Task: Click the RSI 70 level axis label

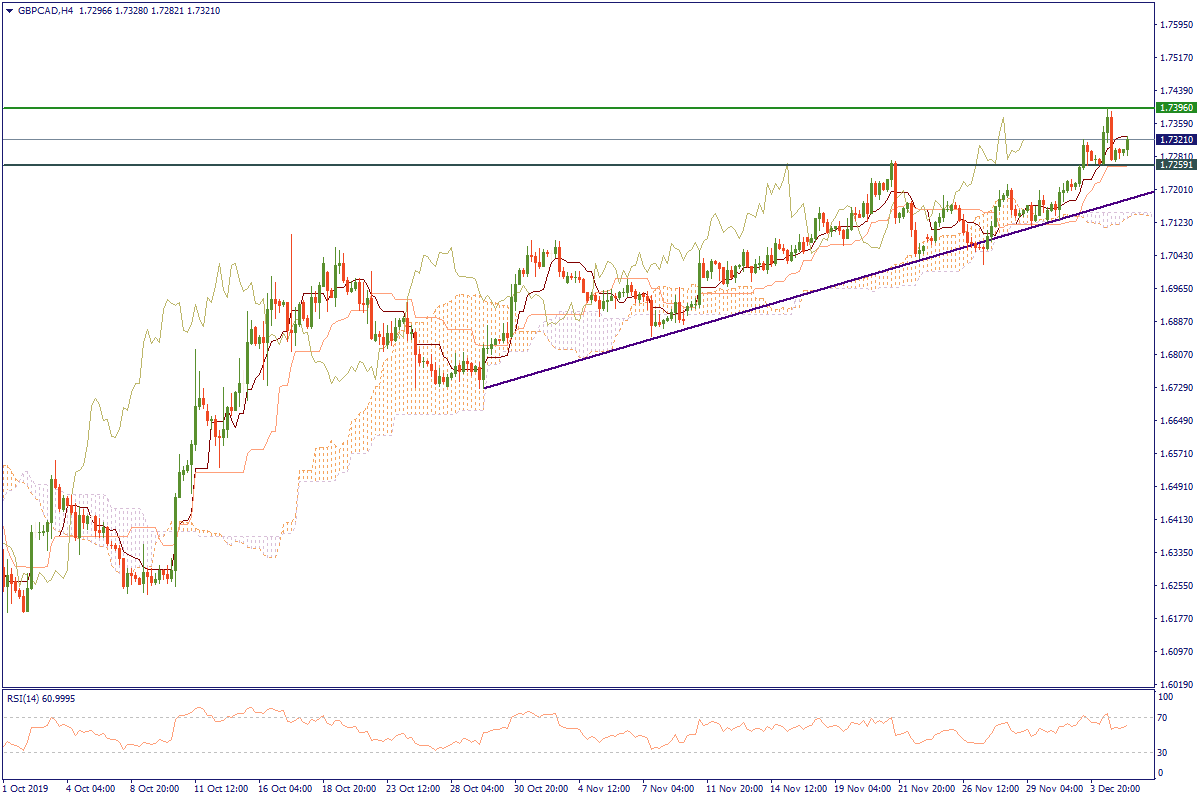Action: coord(1164,718)
